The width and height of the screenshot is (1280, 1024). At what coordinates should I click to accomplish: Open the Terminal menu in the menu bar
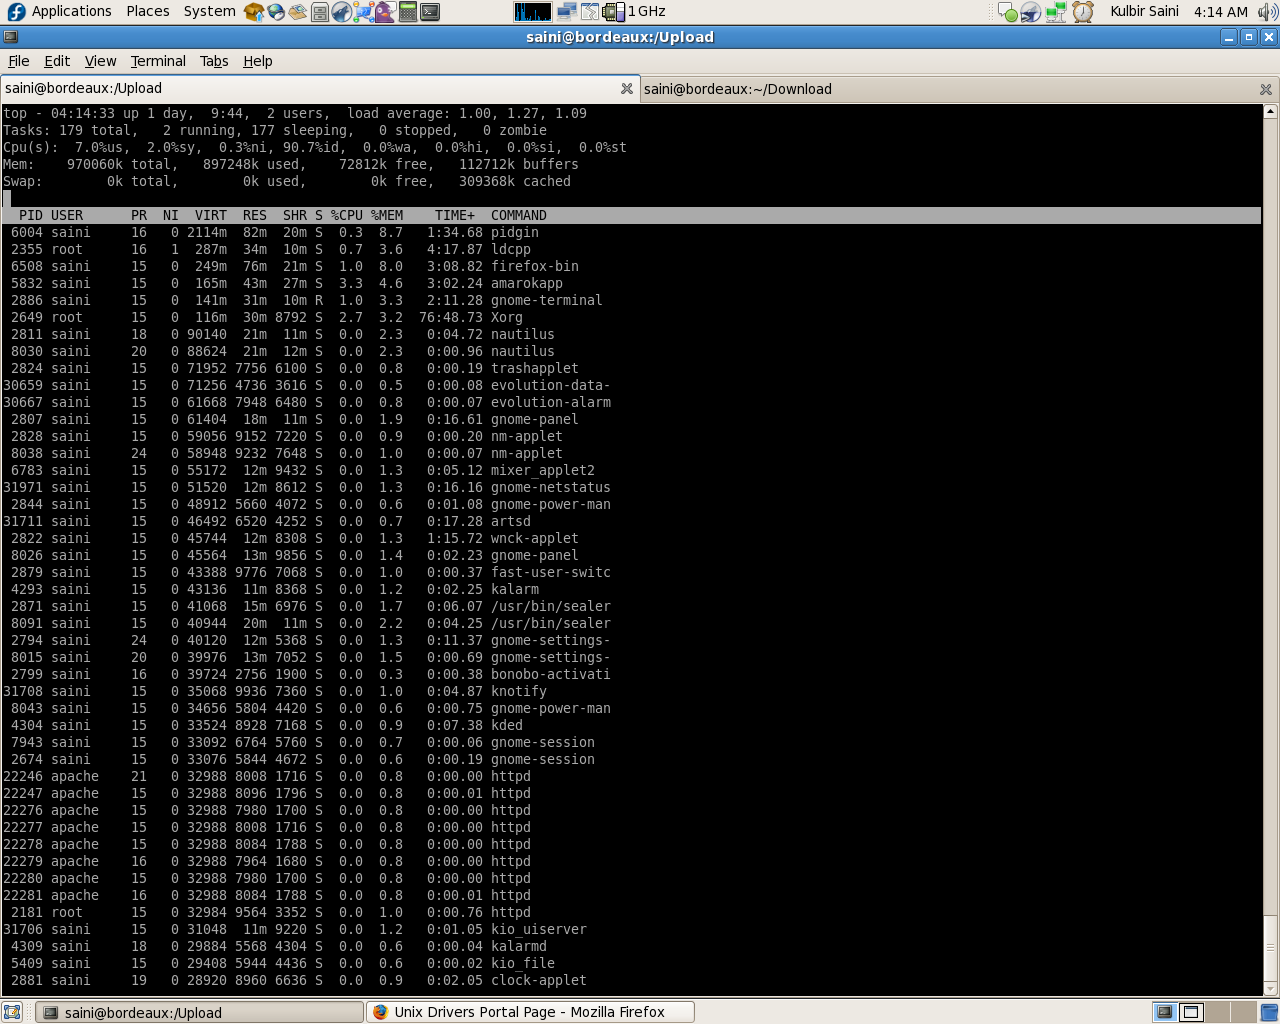coord(158,61)
